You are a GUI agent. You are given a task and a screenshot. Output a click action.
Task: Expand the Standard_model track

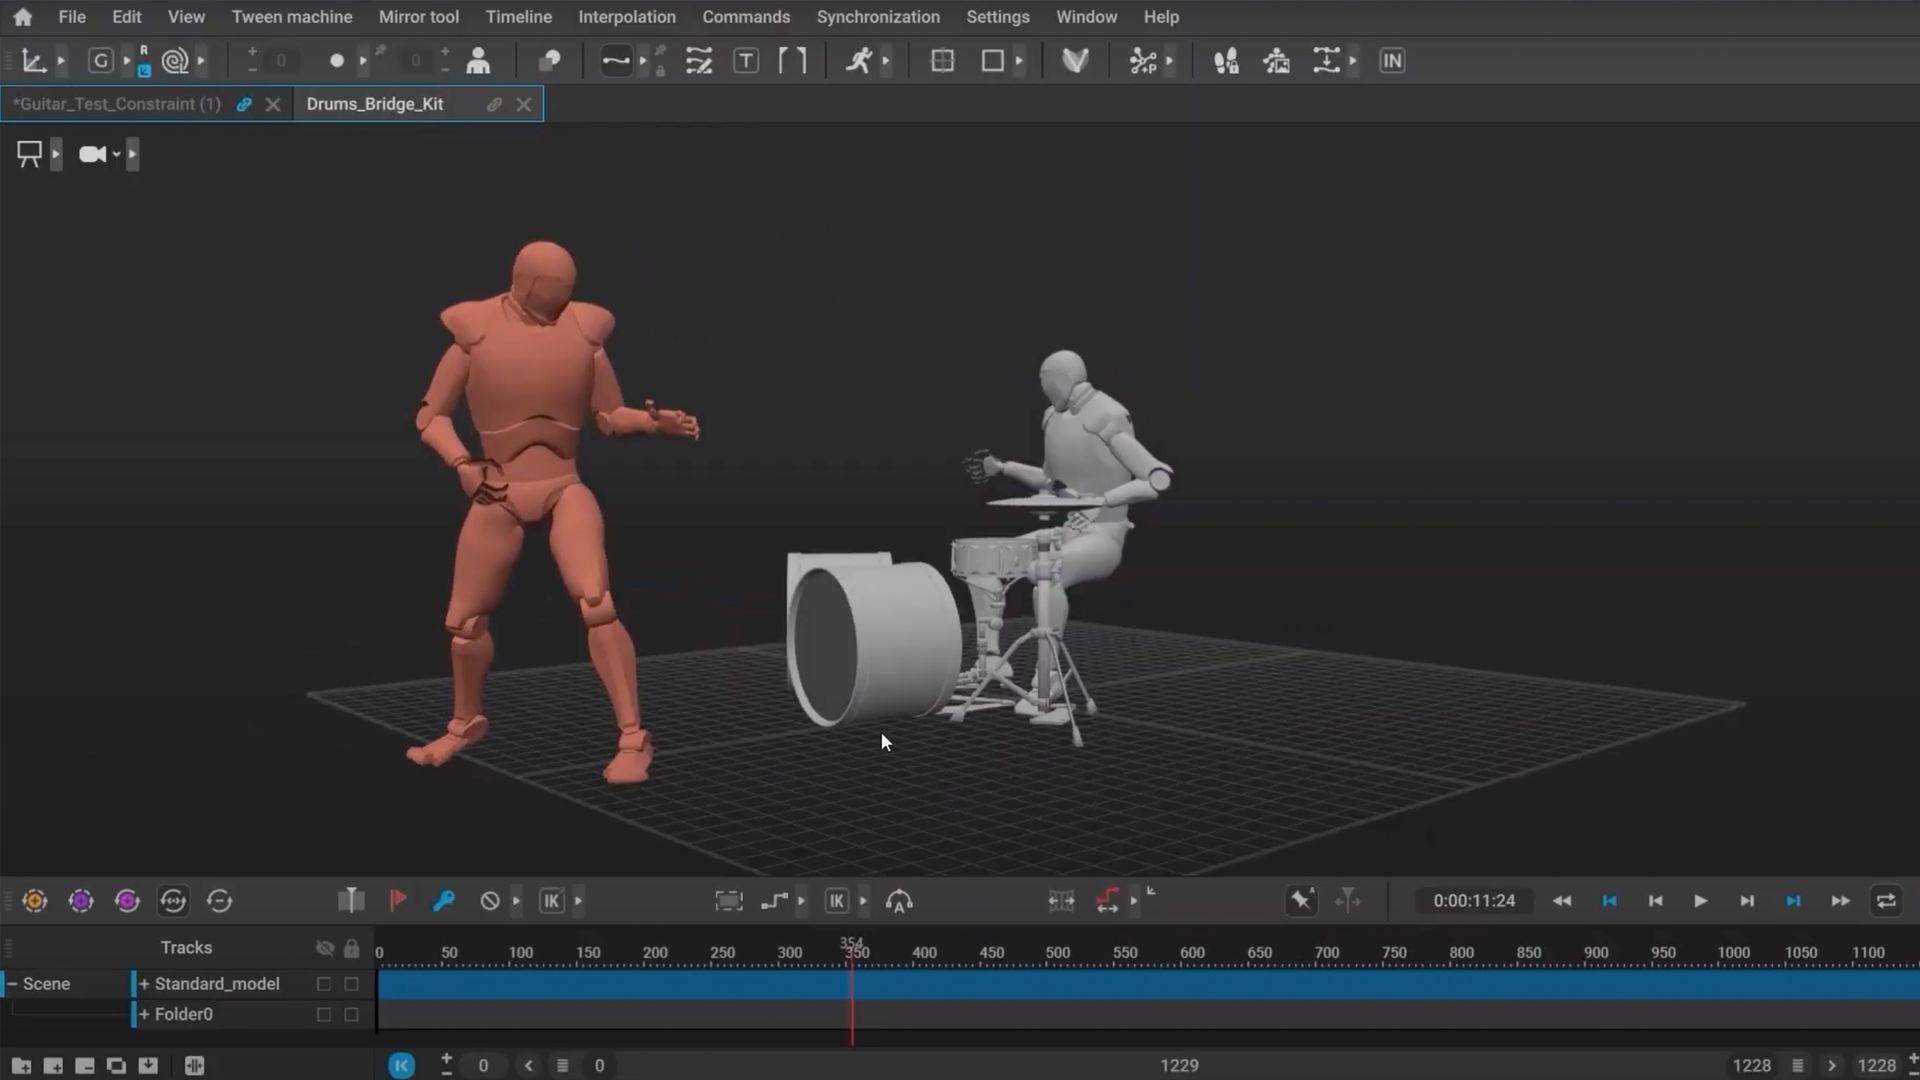click(144, 983)
